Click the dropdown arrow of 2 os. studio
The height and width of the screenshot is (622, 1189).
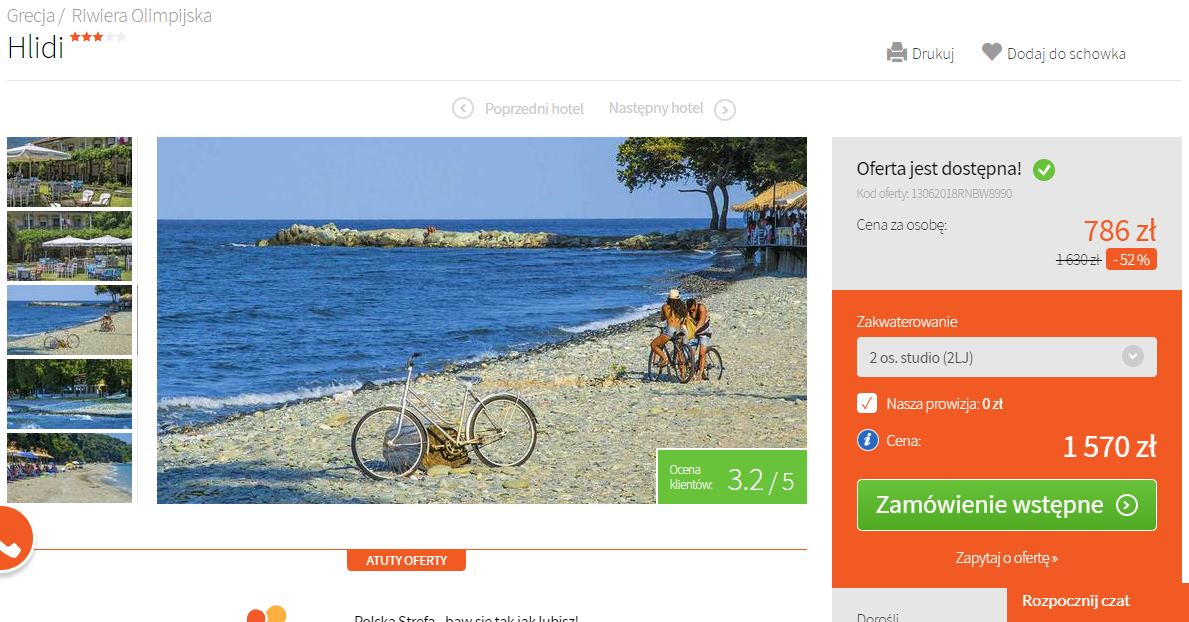[x=1133, y=357]
